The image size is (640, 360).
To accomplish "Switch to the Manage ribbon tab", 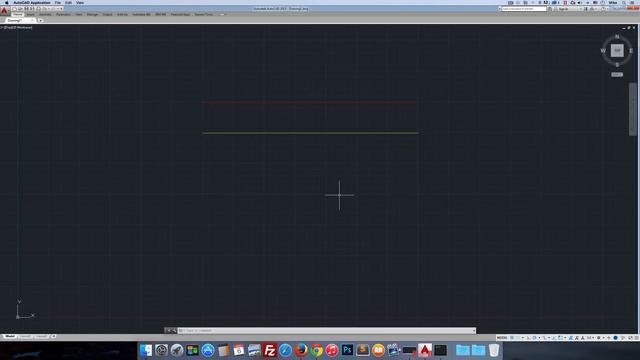I will click(x=92, y=14).
